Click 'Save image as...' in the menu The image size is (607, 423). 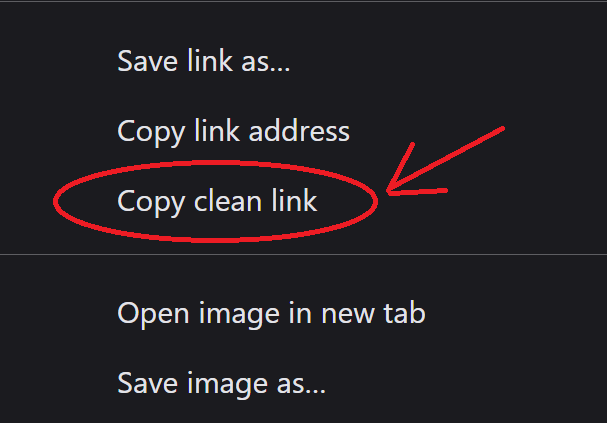[x=304, y=383]
